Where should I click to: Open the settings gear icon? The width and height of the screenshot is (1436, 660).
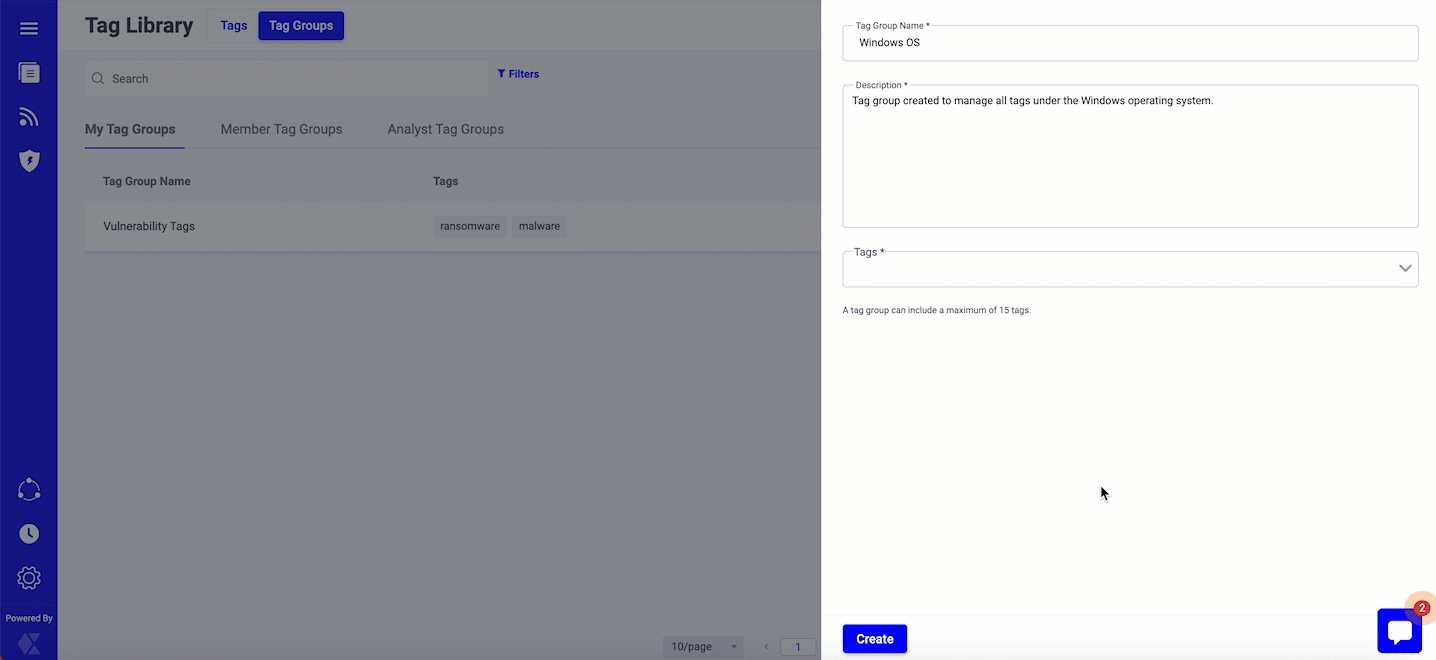pos(29,578)
